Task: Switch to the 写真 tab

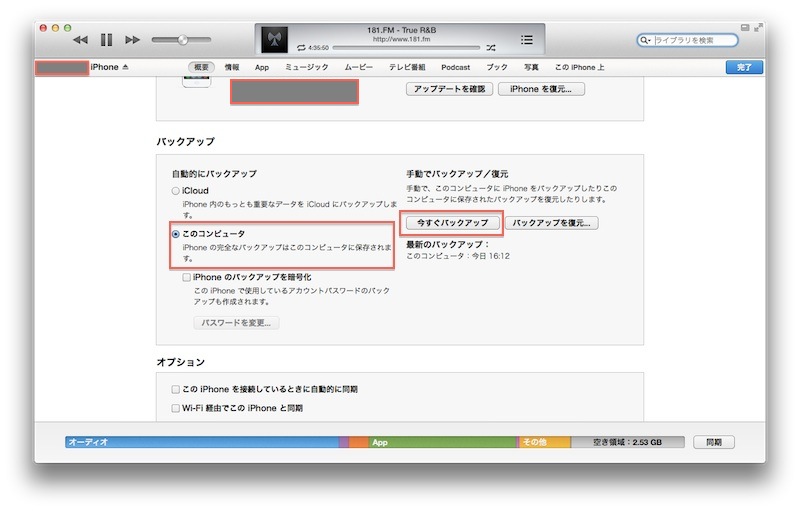Action: coord(531,67)
